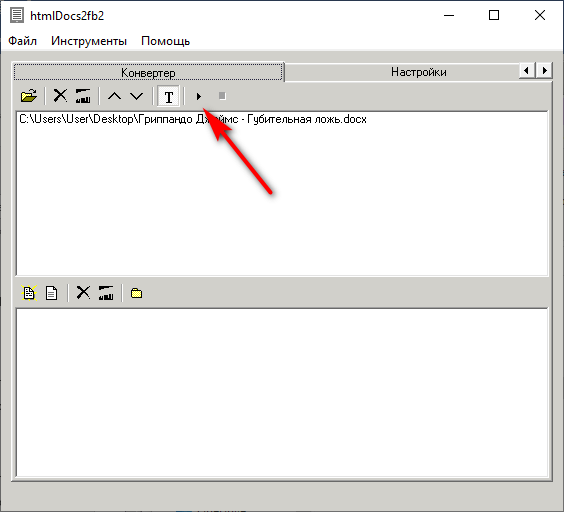Click the highlighted document icon in lower toolbar
This screenshot has height=512, width=564.
pos(29,293)
